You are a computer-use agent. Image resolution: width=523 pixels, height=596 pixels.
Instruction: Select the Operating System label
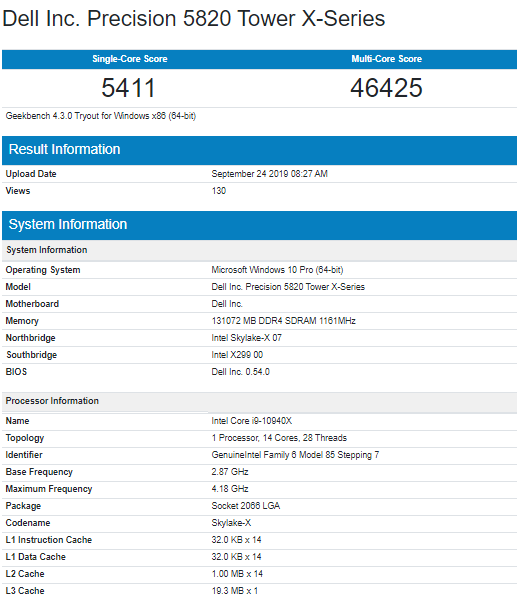[43, 270]
